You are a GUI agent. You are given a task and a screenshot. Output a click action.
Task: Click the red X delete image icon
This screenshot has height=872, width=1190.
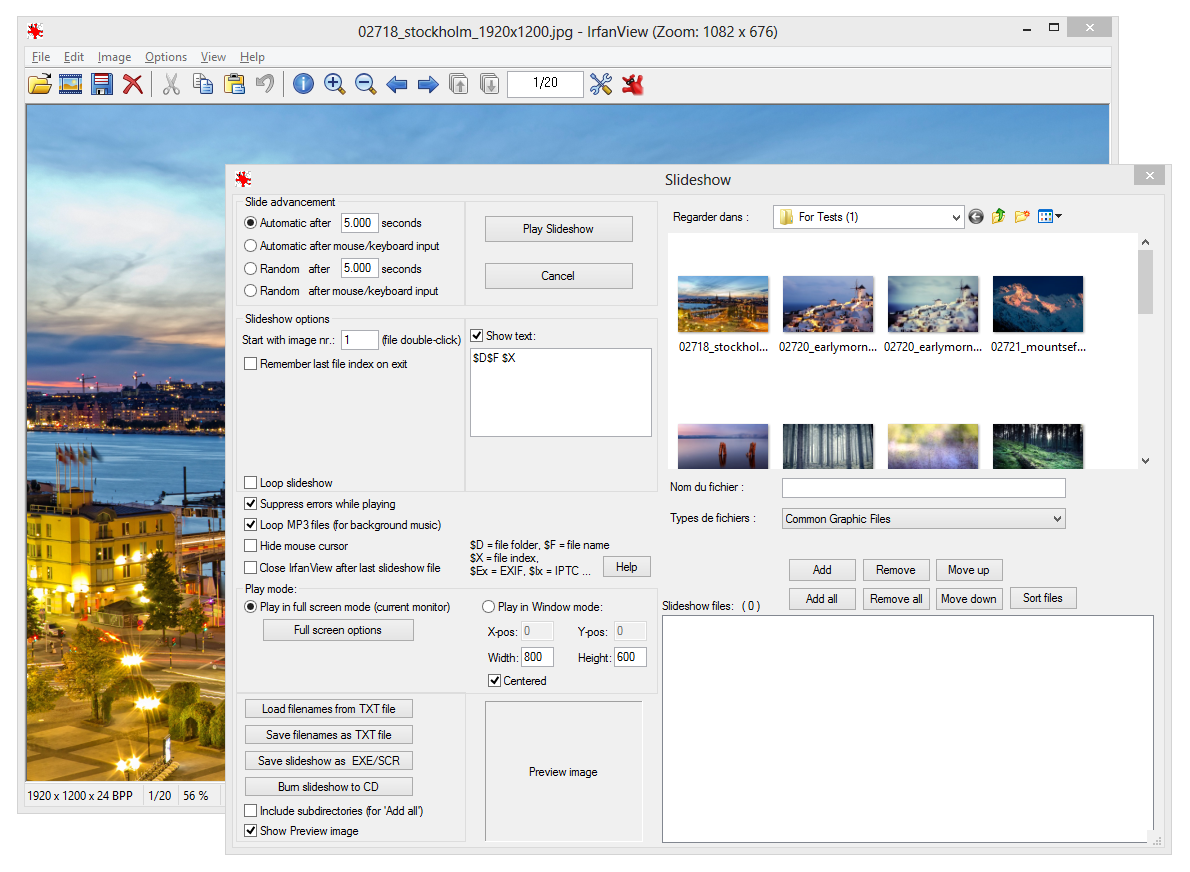click(133, 84)
